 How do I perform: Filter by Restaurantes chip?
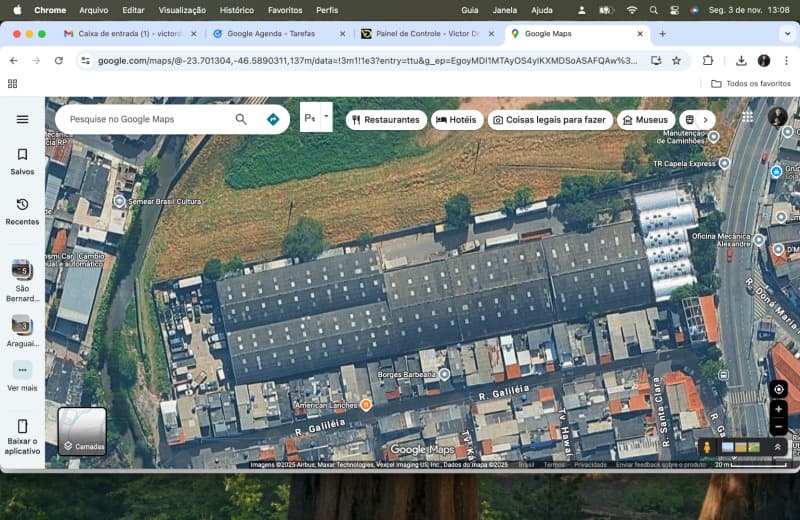(x=386, y=120)
